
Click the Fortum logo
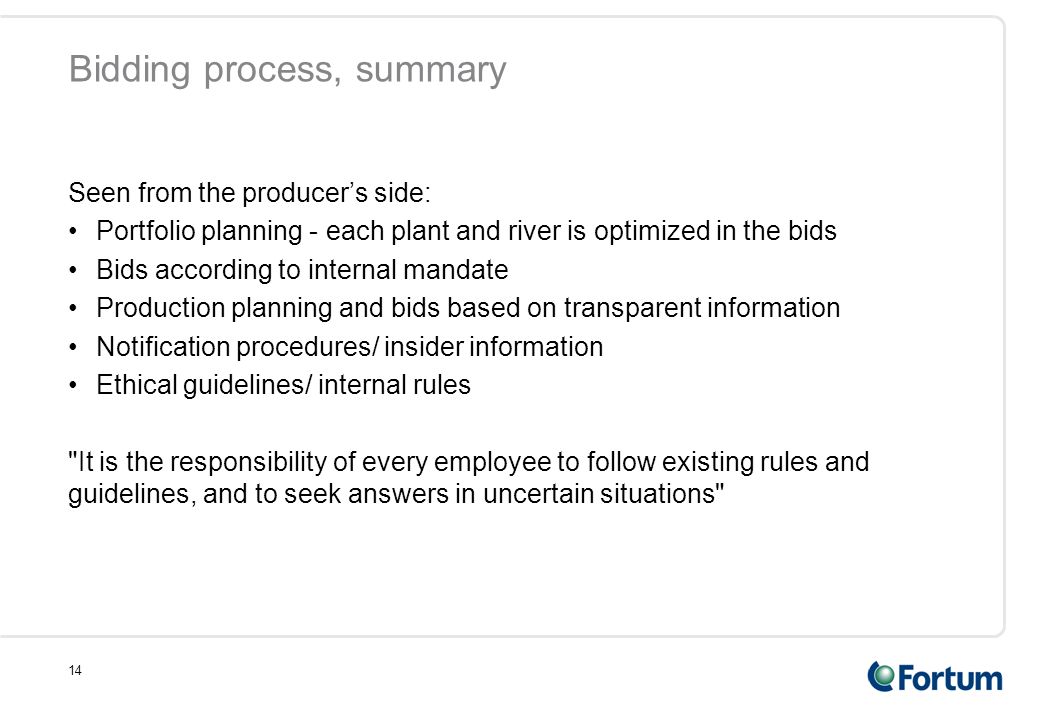[x=935, y=677]
